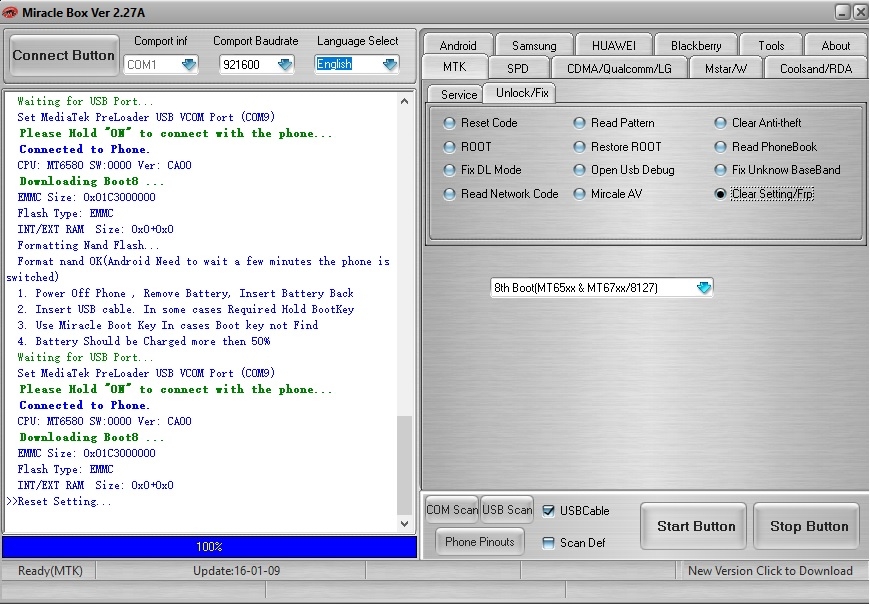The height and width of the screenshot is (607, 870).
Task: Go to the Tools tab
Action: click(x=771, y=45)
